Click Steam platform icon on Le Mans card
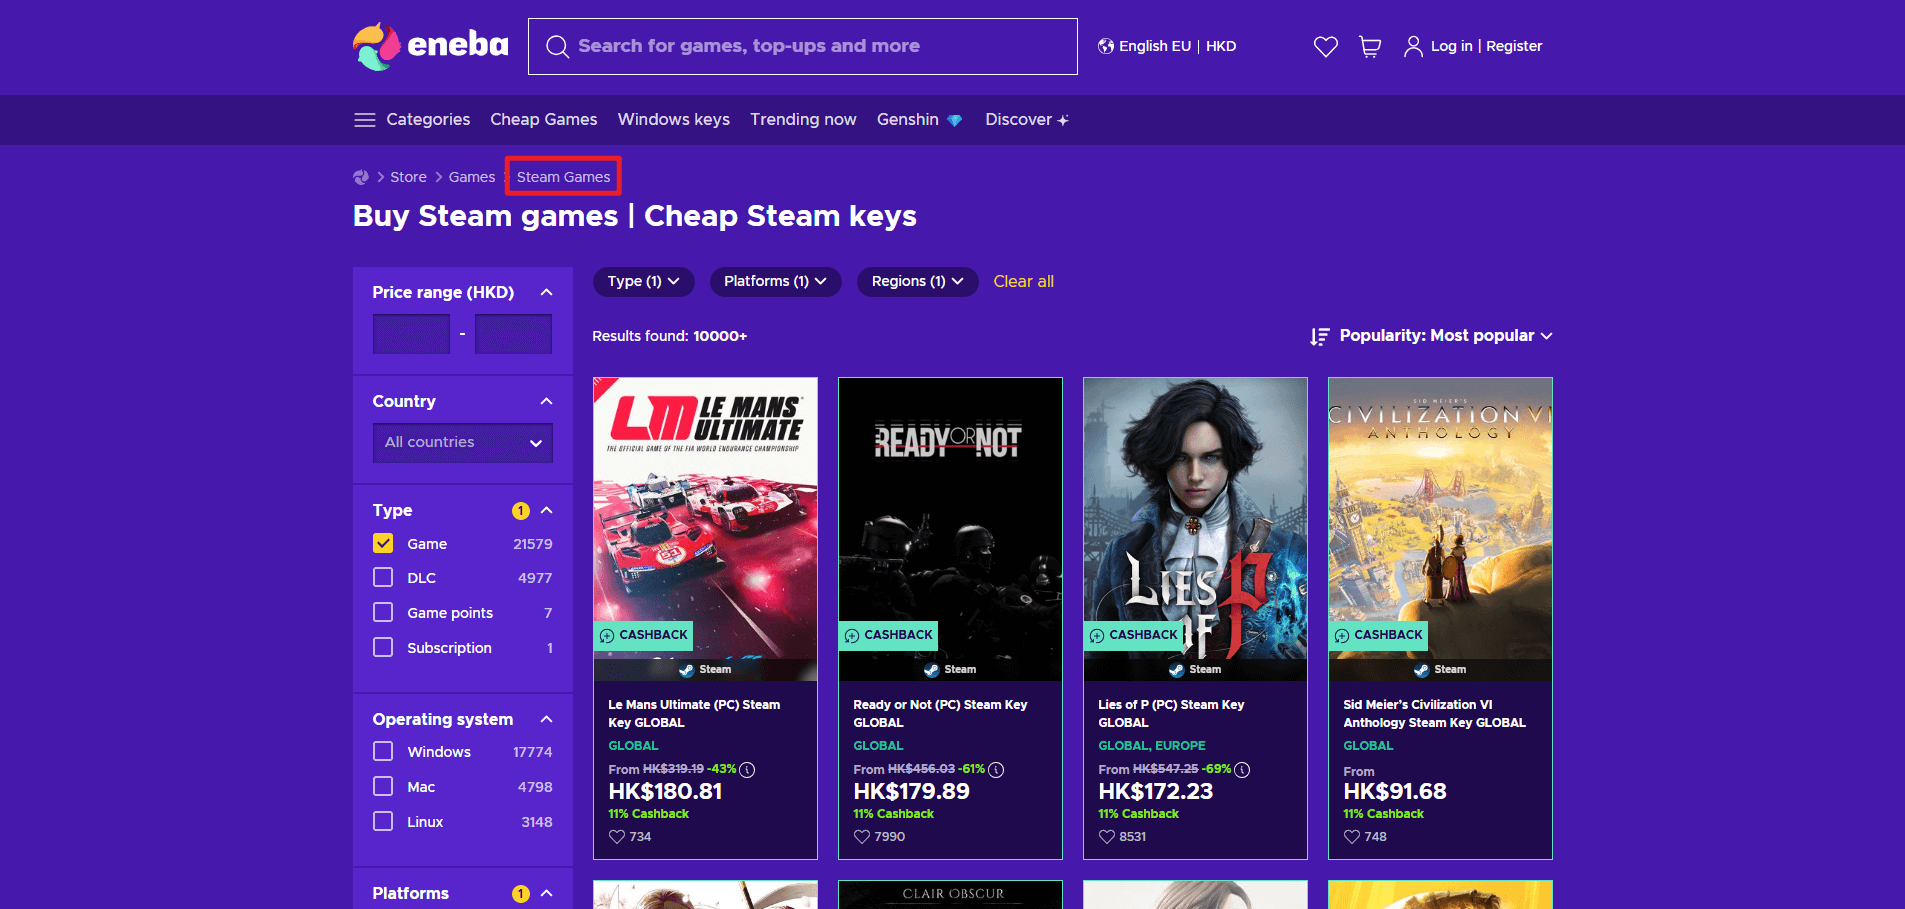 (687, 670)
